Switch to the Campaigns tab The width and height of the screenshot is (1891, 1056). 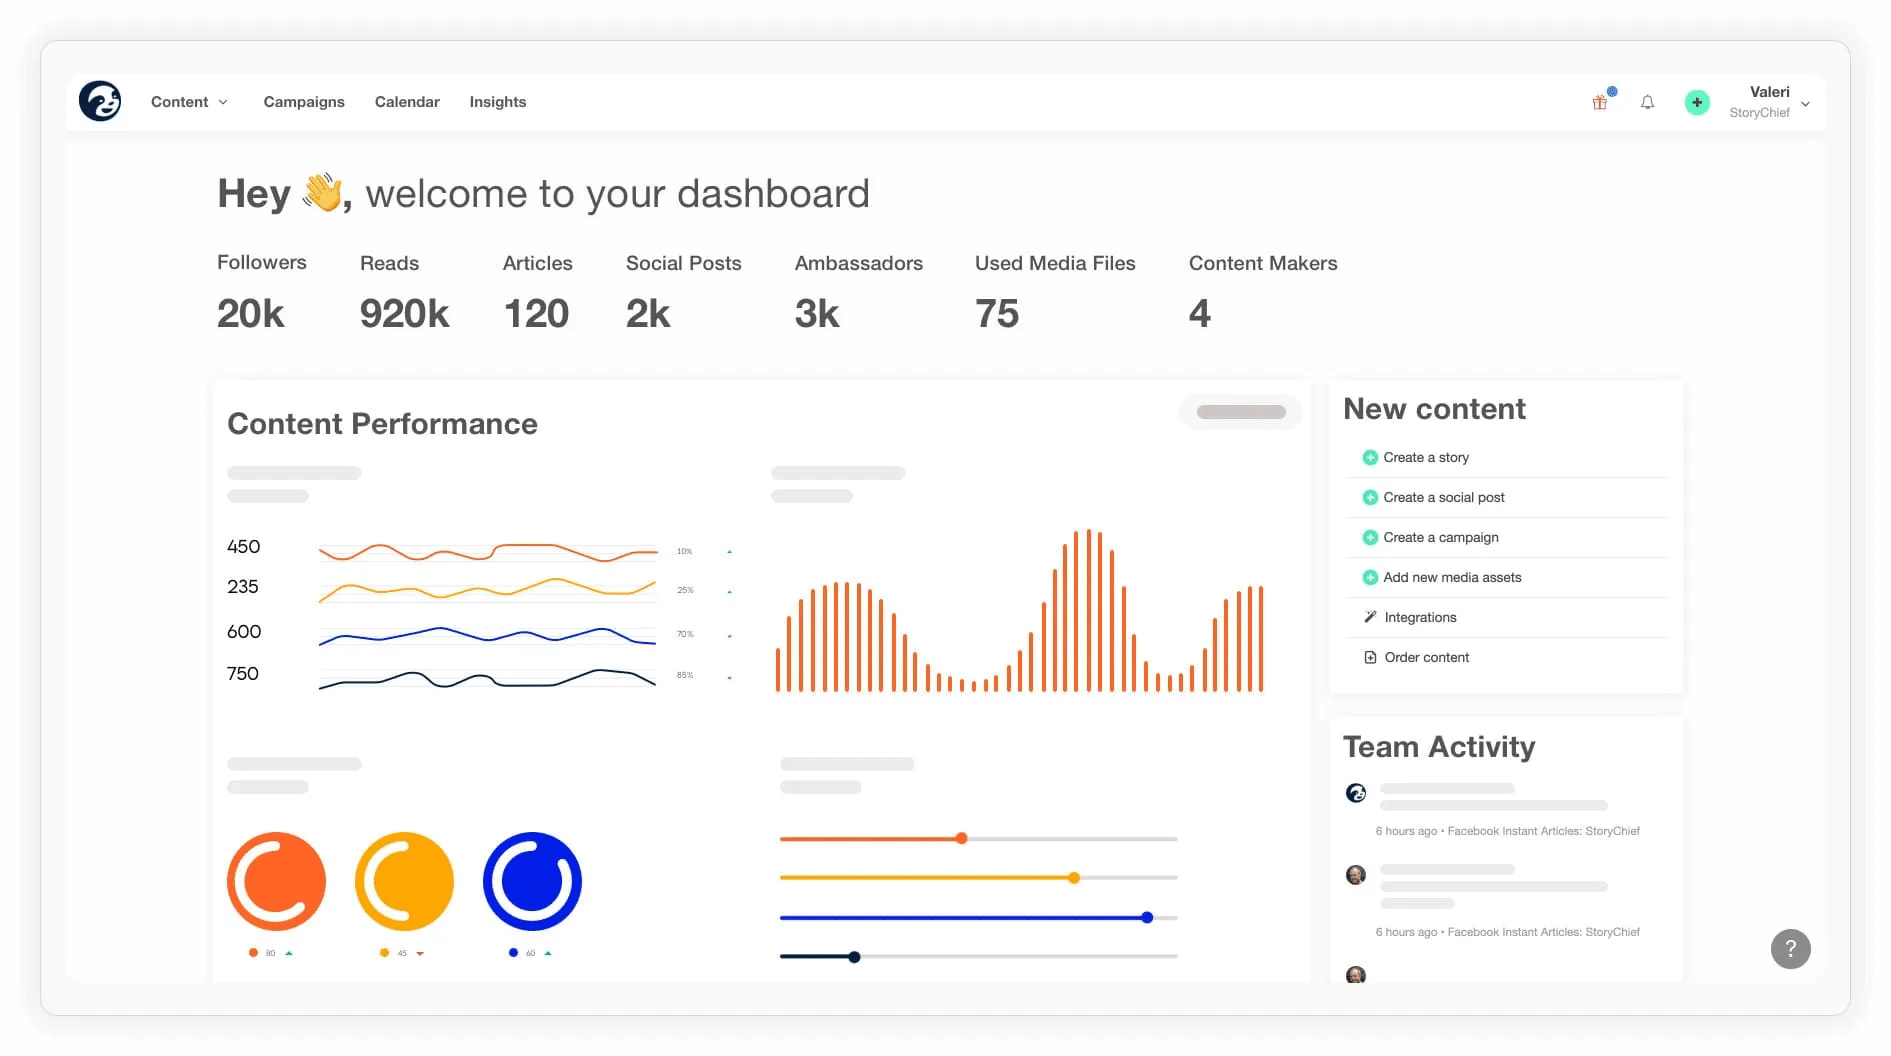pyautogui.click(x=304, y=101)
